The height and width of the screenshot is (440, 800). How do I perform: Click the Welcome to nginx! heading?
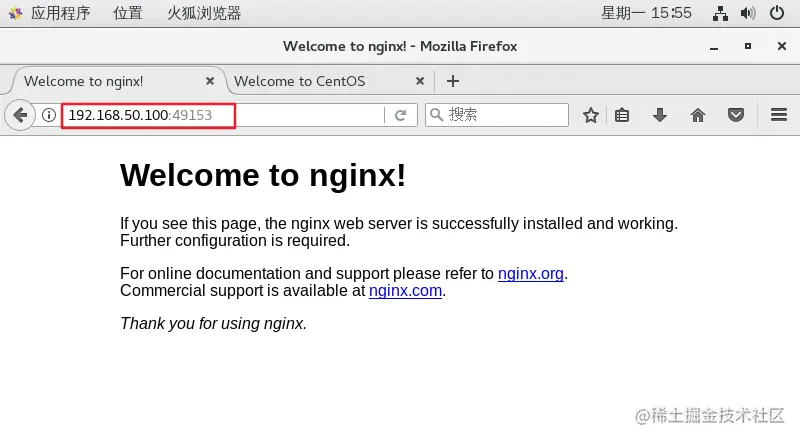coord(263,176)
